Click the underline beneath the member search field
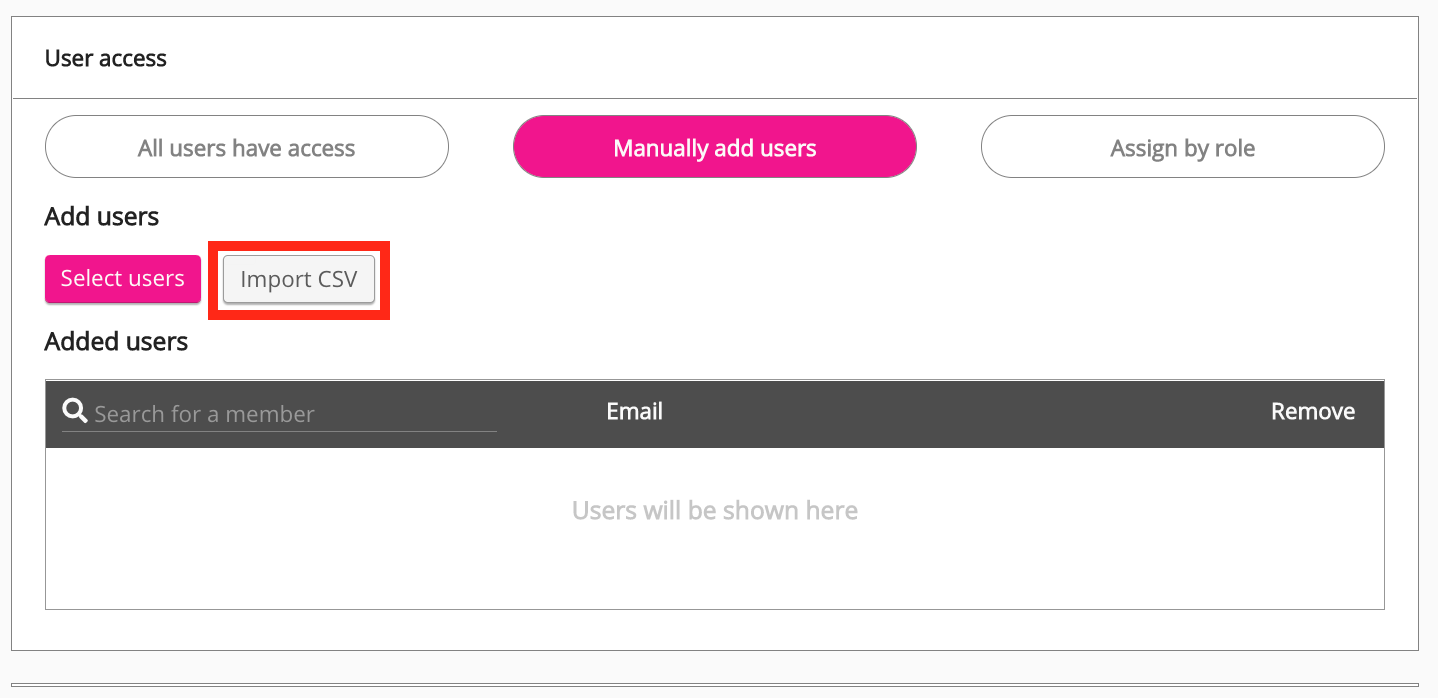The height and width of the screenshot is (698, 1438). (x=280, y=431)
